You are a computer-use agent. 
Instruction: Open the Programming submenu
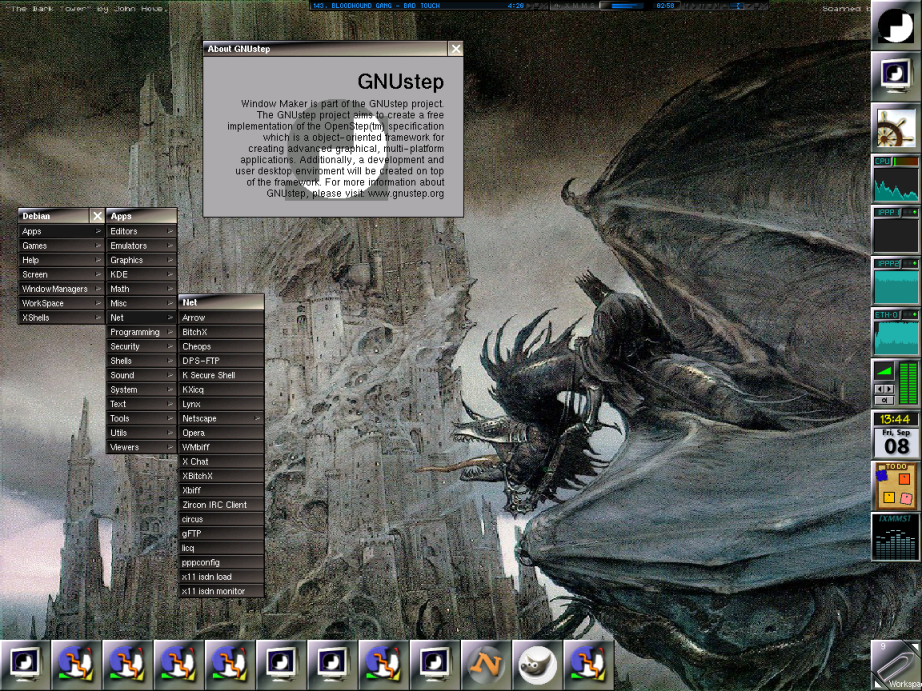pos(142,332)
